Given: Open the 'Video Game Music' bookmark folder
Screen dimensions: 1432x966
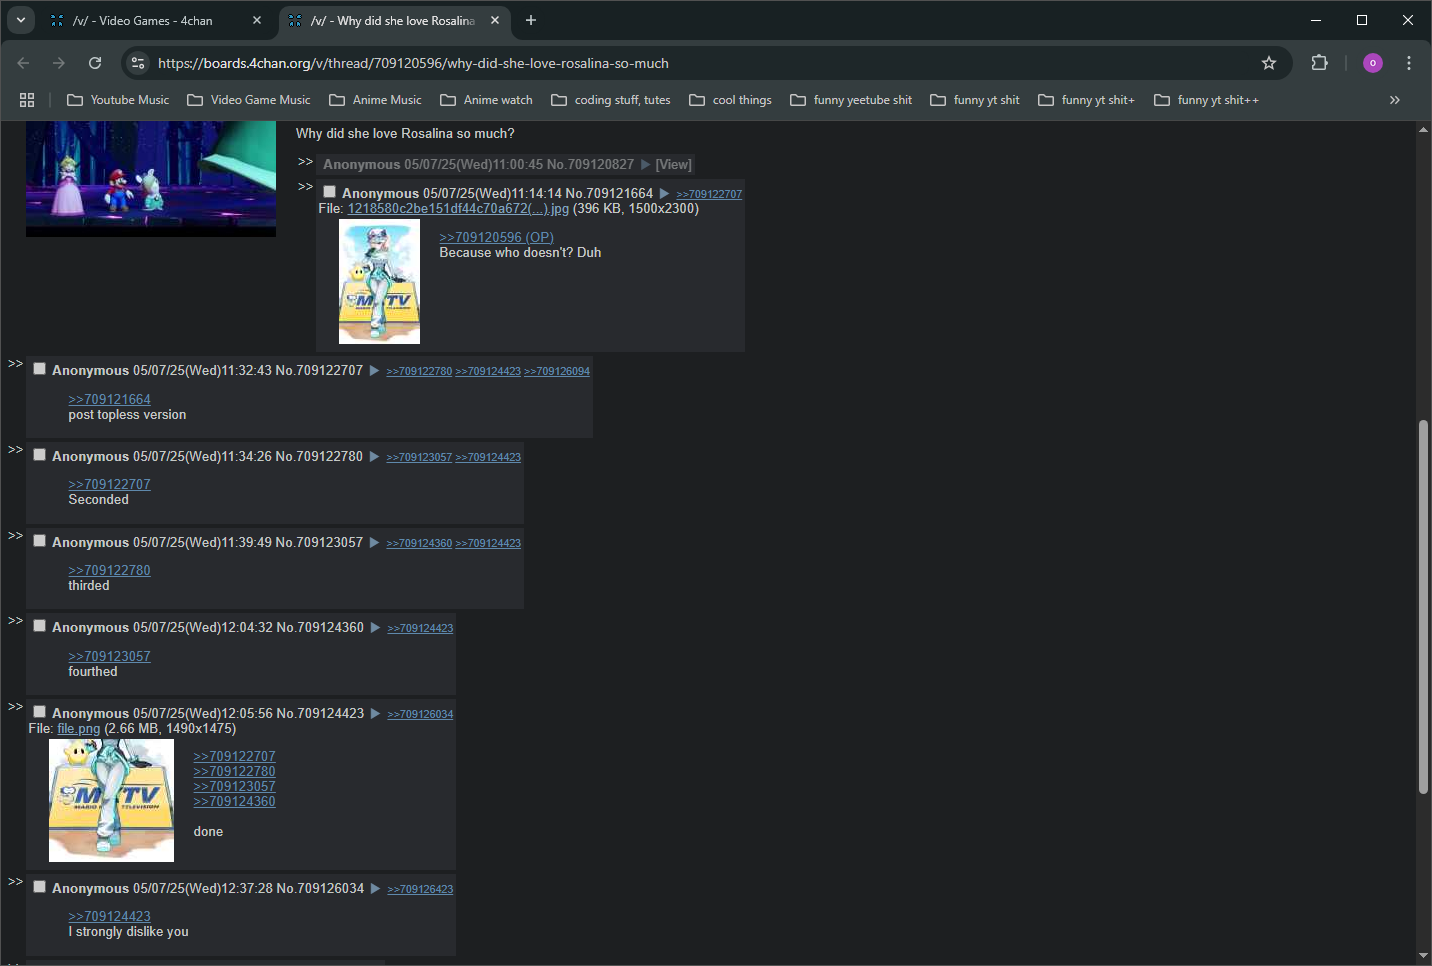Looking at the screenshot, I should (249, 100).
